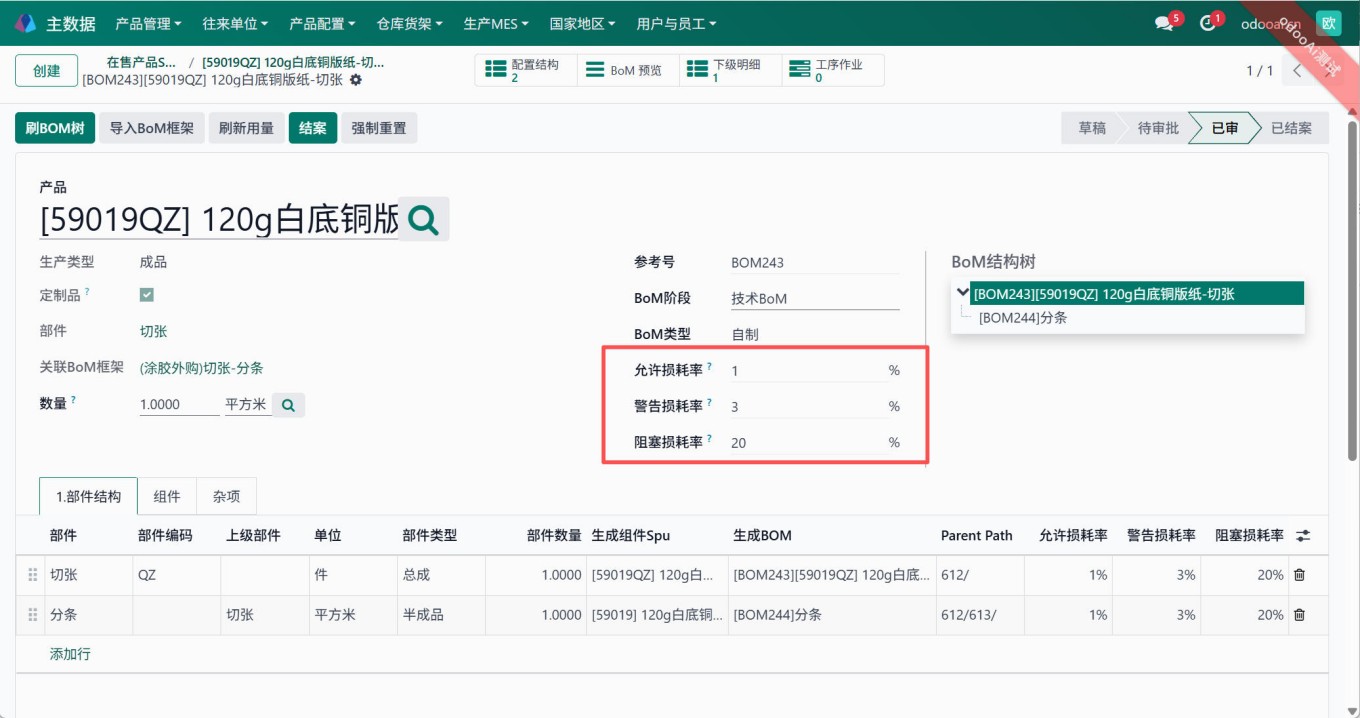
Task: Switch to the 杂项 tab
Action: pos(226,496)
